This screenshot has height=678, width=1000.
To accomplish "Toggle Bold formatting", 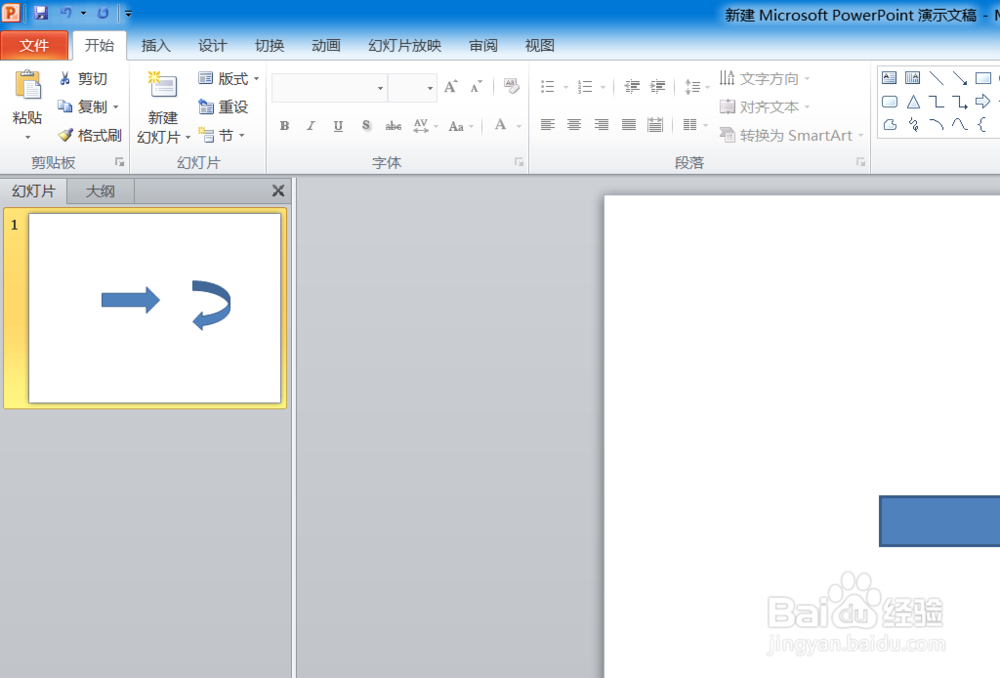I will [x=284, y=126].
